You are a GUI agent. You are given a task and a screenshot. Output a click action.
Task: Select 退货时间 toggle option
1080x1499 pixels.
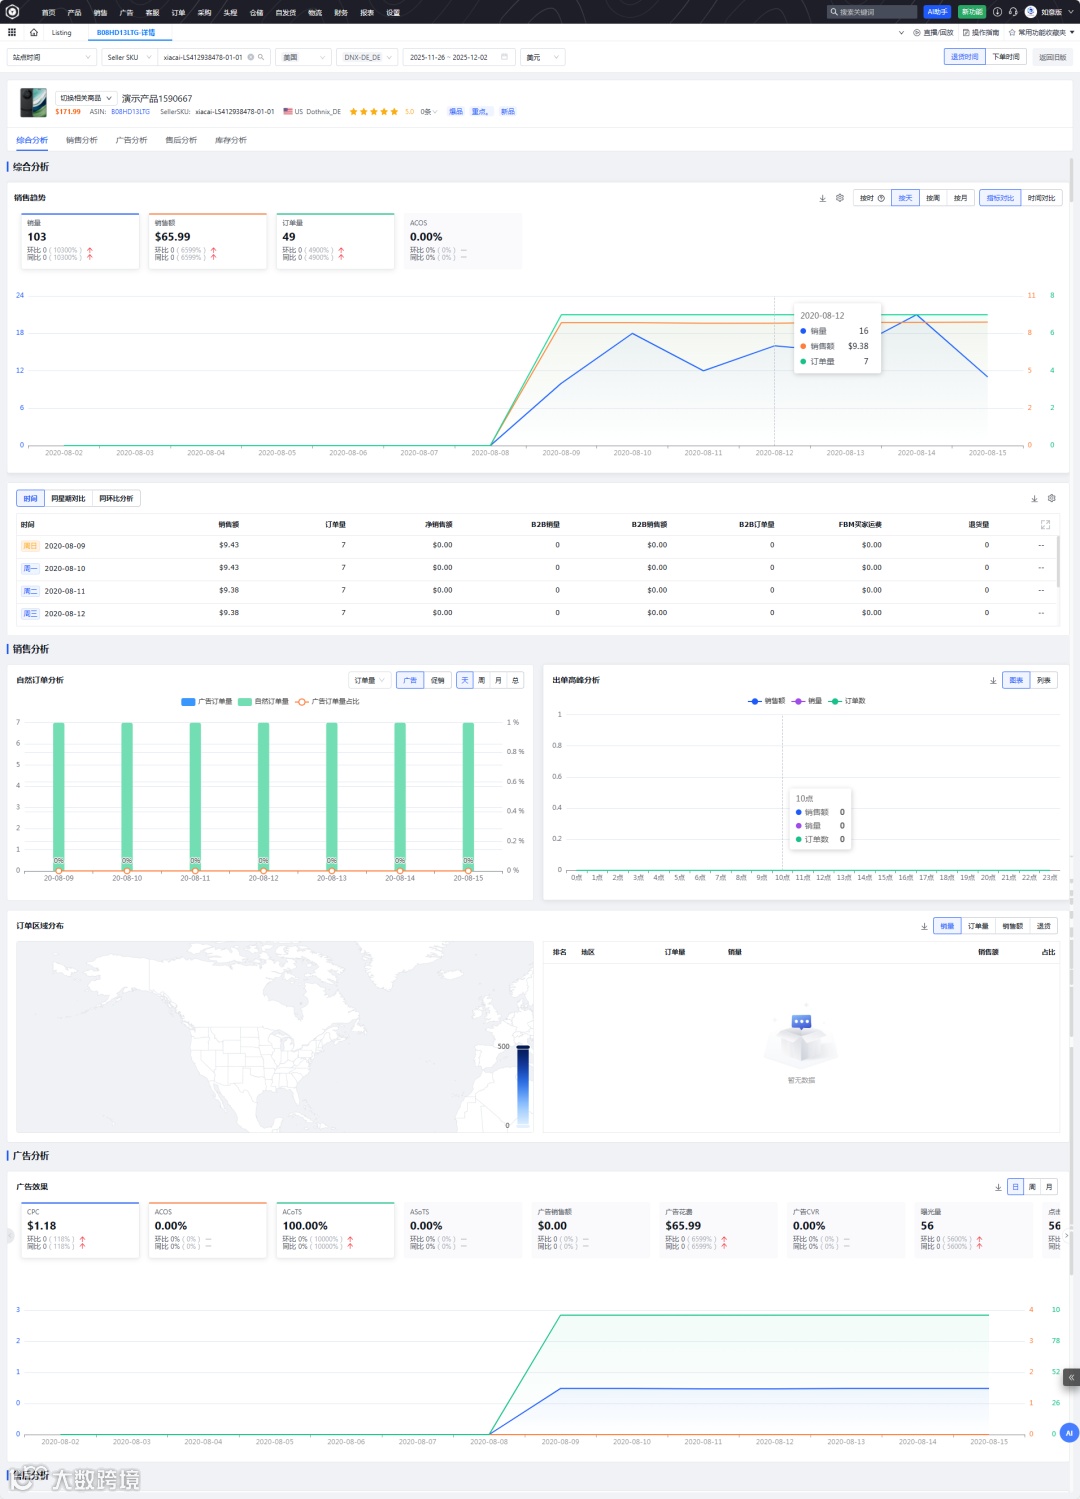pos(965,57)
